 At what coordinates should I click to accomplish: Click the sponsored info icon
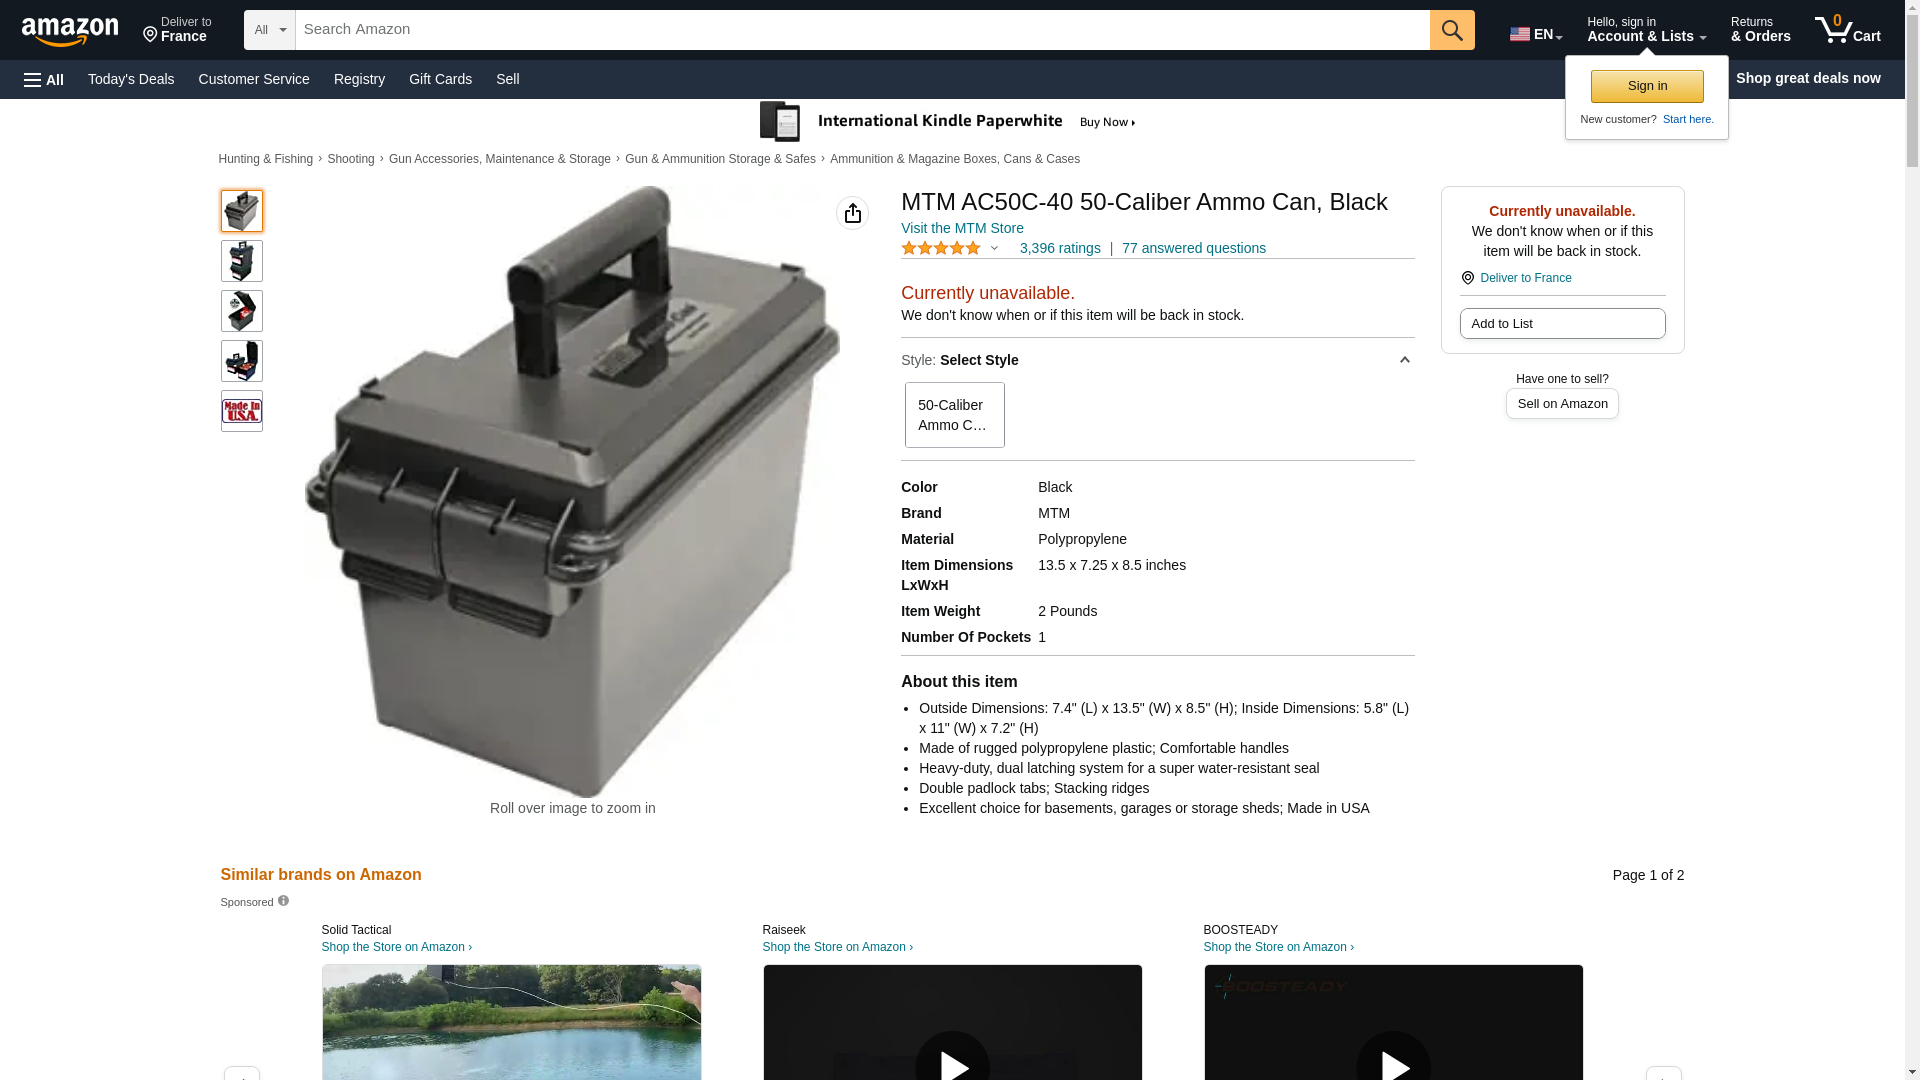[x=283, y=901]
